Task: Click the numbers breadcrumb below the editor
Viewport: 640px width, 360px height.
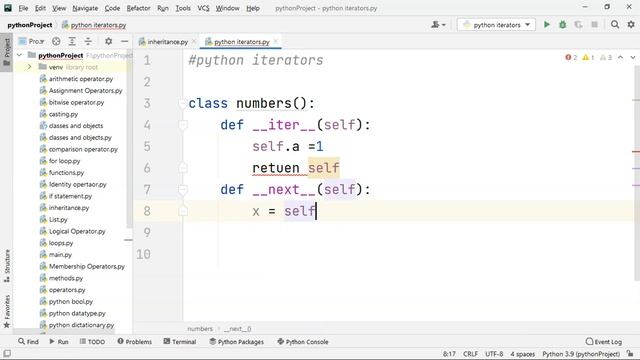Action: click(x=200, y=329)
